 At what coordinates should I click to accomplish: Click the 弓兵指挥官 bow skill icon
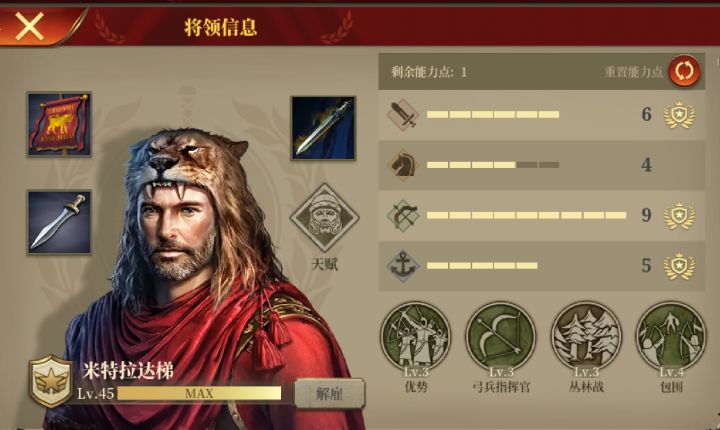(501, 337)
